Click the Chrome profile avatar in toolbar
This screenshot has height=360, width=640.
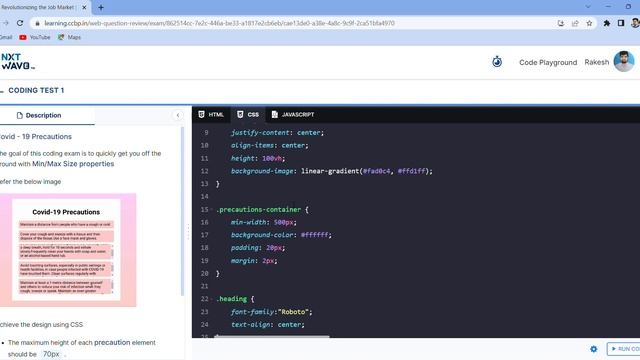(x=635, y=23)
